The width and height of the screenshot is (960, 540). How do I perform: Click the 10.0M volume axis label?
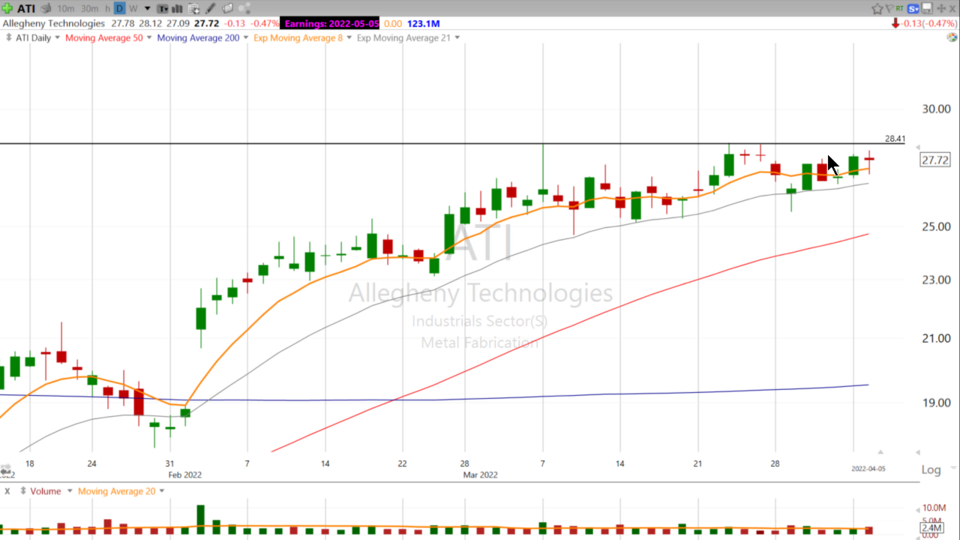coord(934,508)
